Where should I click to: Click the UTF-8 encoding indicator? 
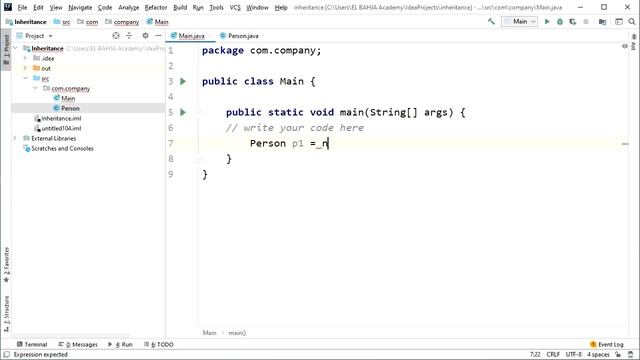(x=573, y=354)
